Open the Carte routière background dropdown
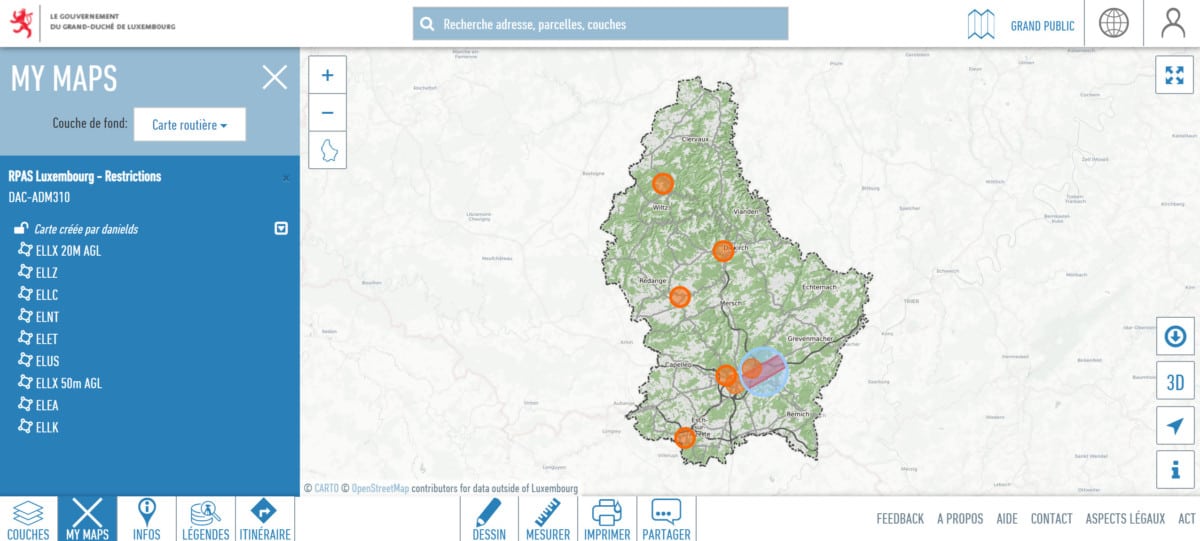The image size is (1200, 541). pyautogui.click(x=190, y=125)
